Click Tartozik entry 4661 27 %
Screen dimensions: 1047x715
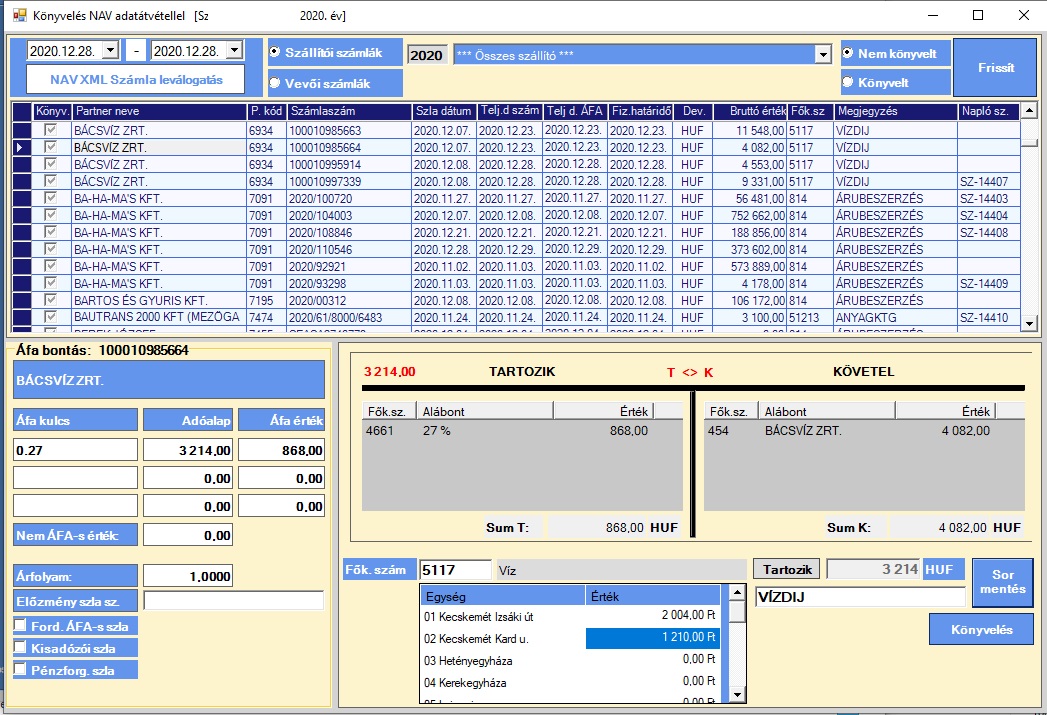coord(522,431)
